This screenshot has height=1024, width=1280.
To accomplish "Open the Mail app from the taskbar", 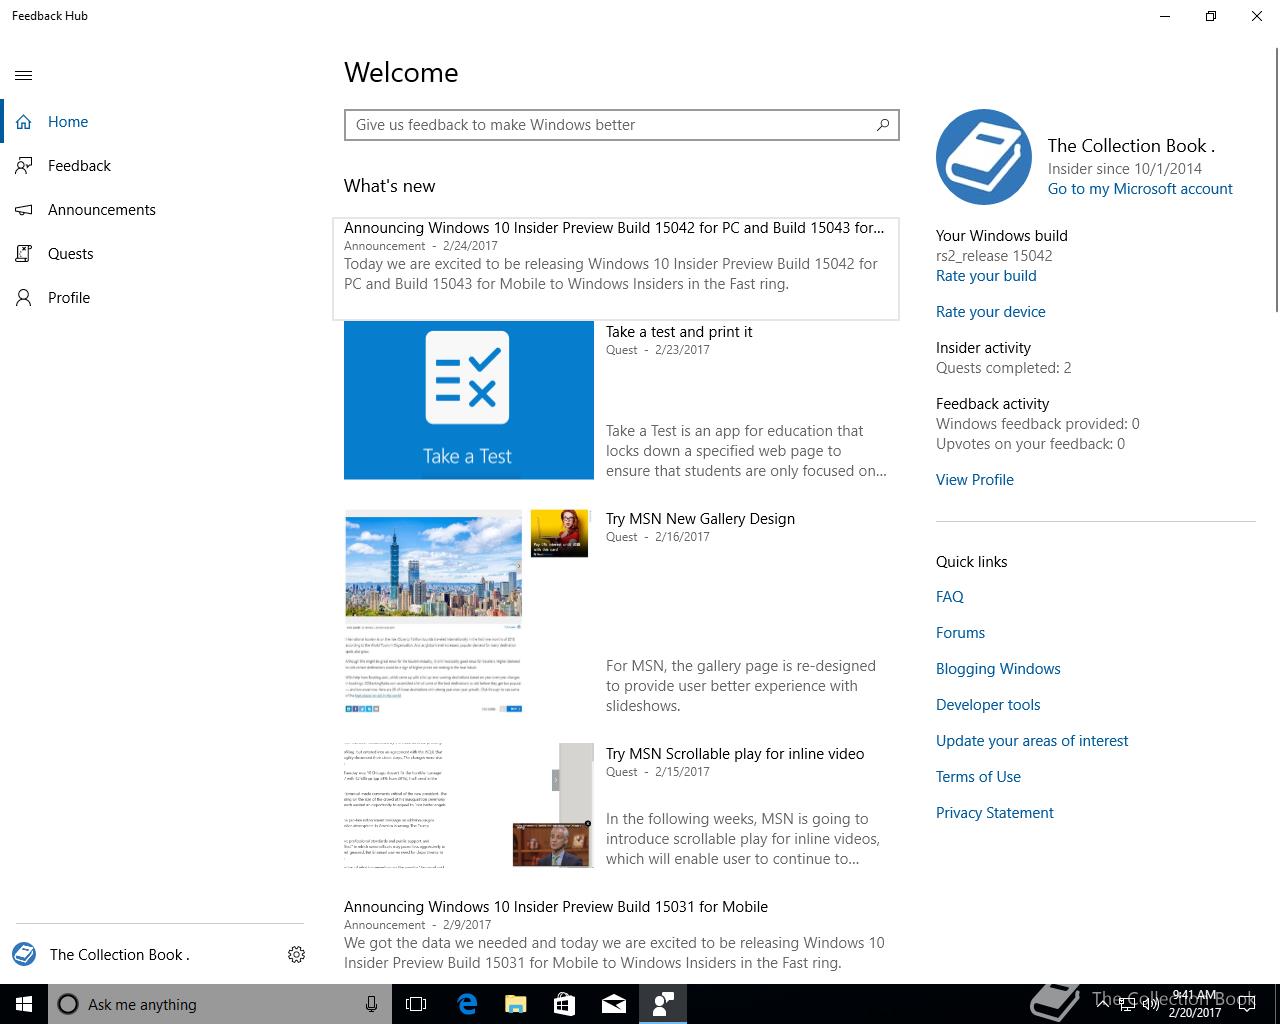I will 614,1004.
